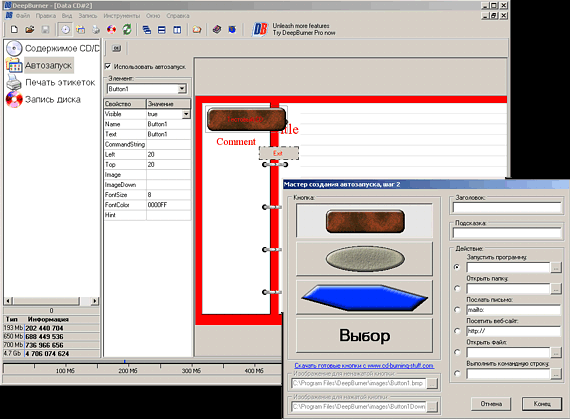This screenshot has height=419, width=570.
Task: Open the Окно menu
Action: pos(153,16)
